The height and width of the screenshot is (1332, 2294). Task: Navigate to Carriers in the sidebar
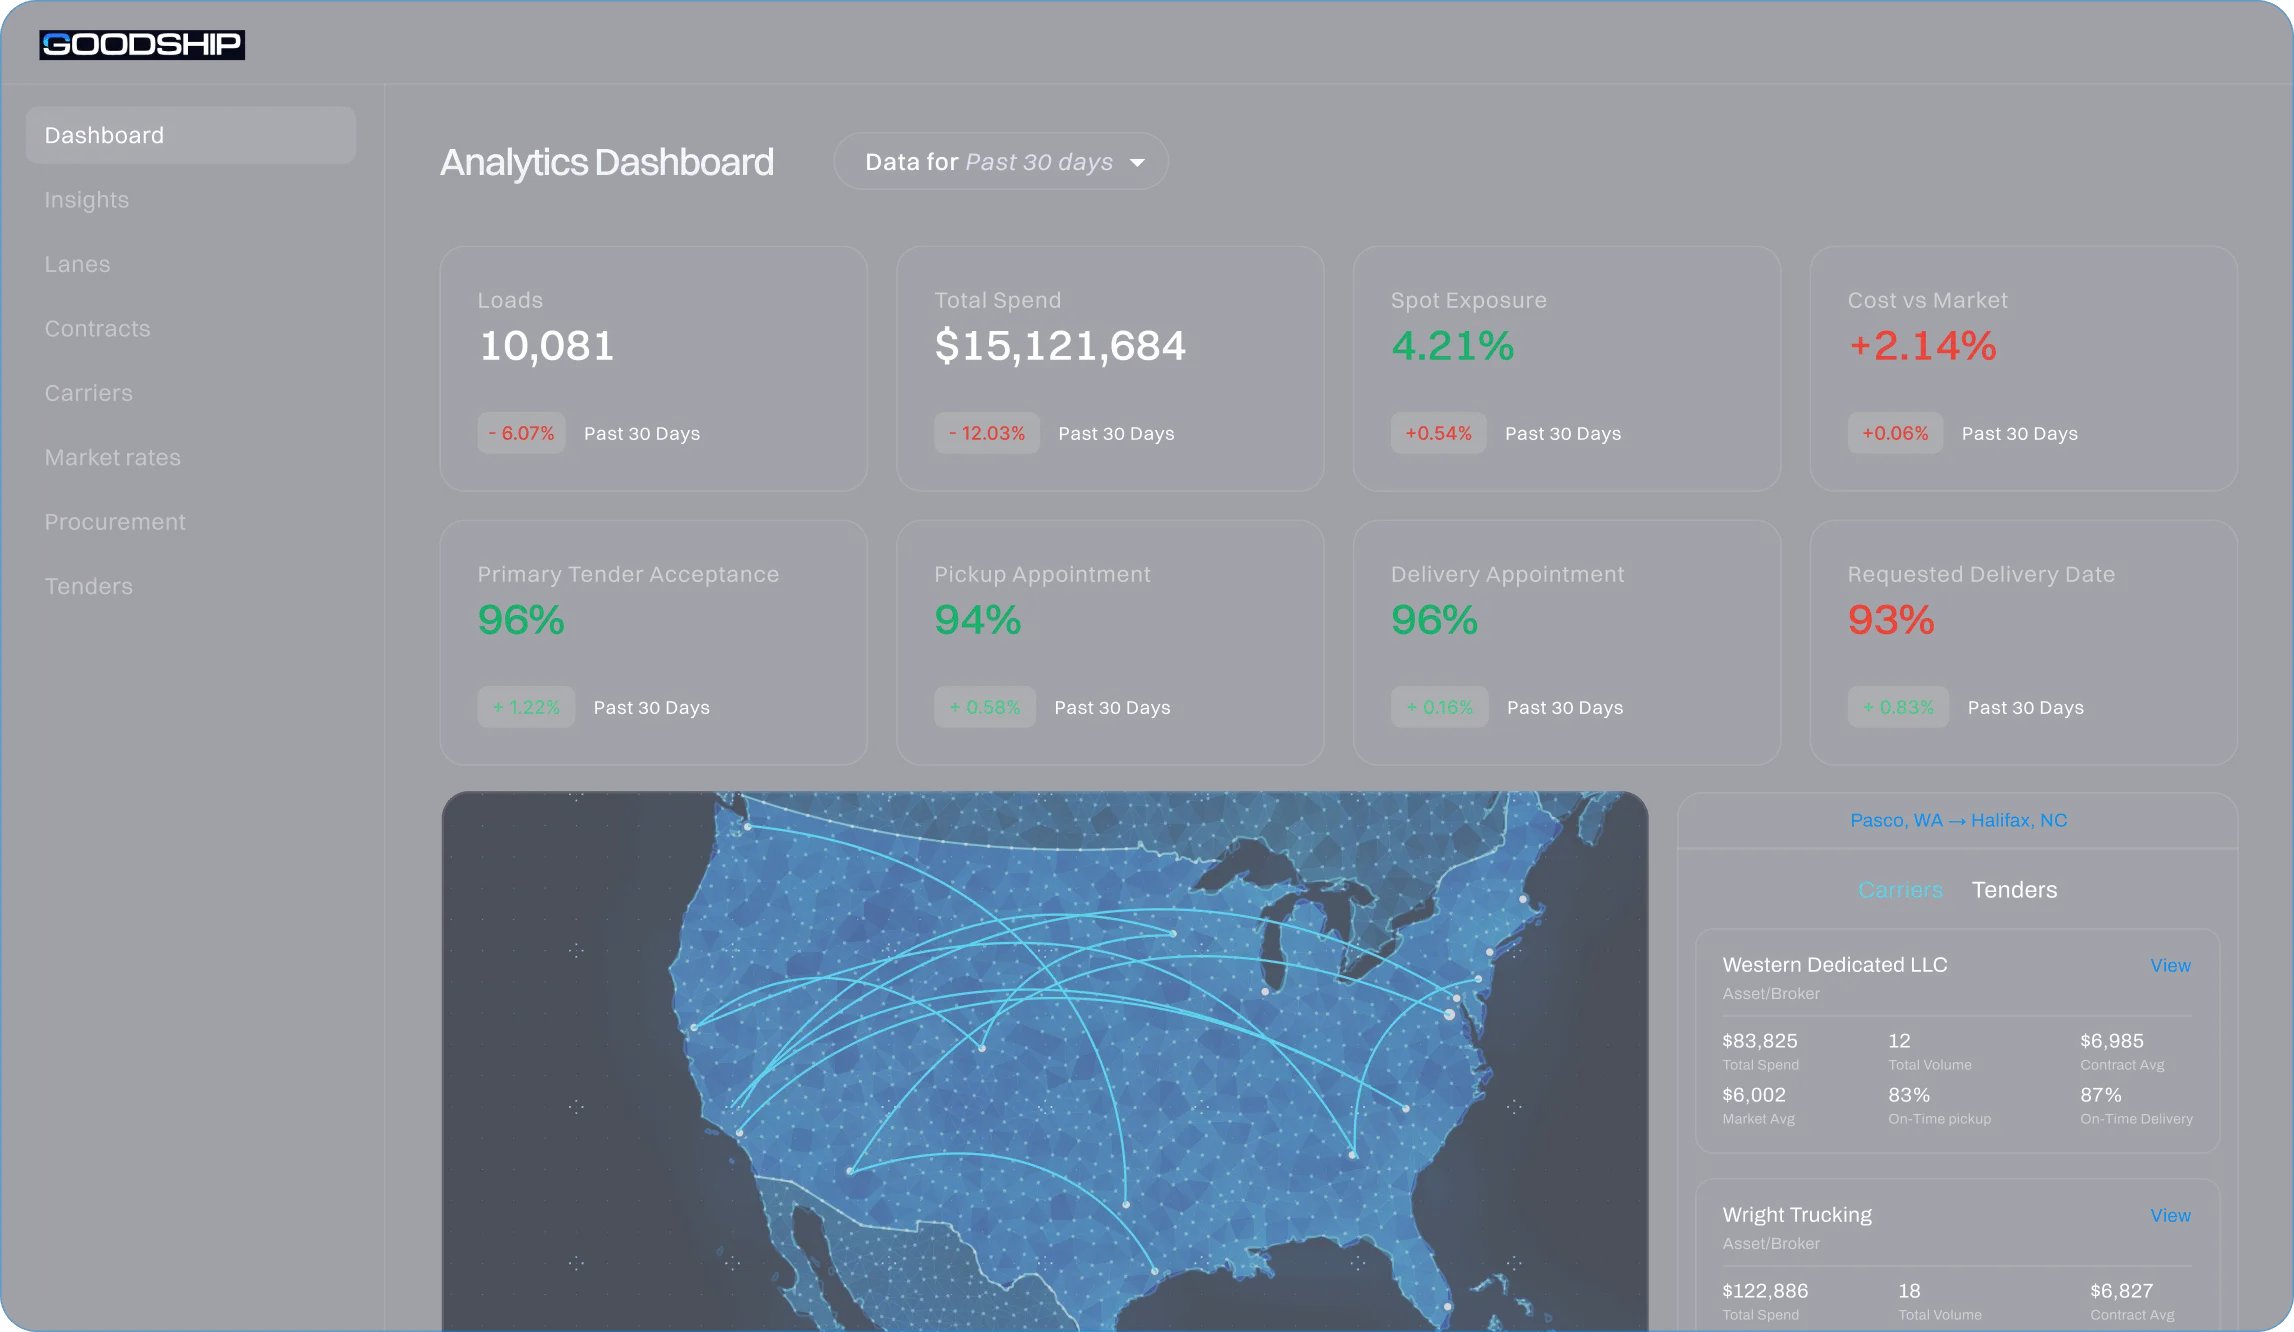(88, 393)
